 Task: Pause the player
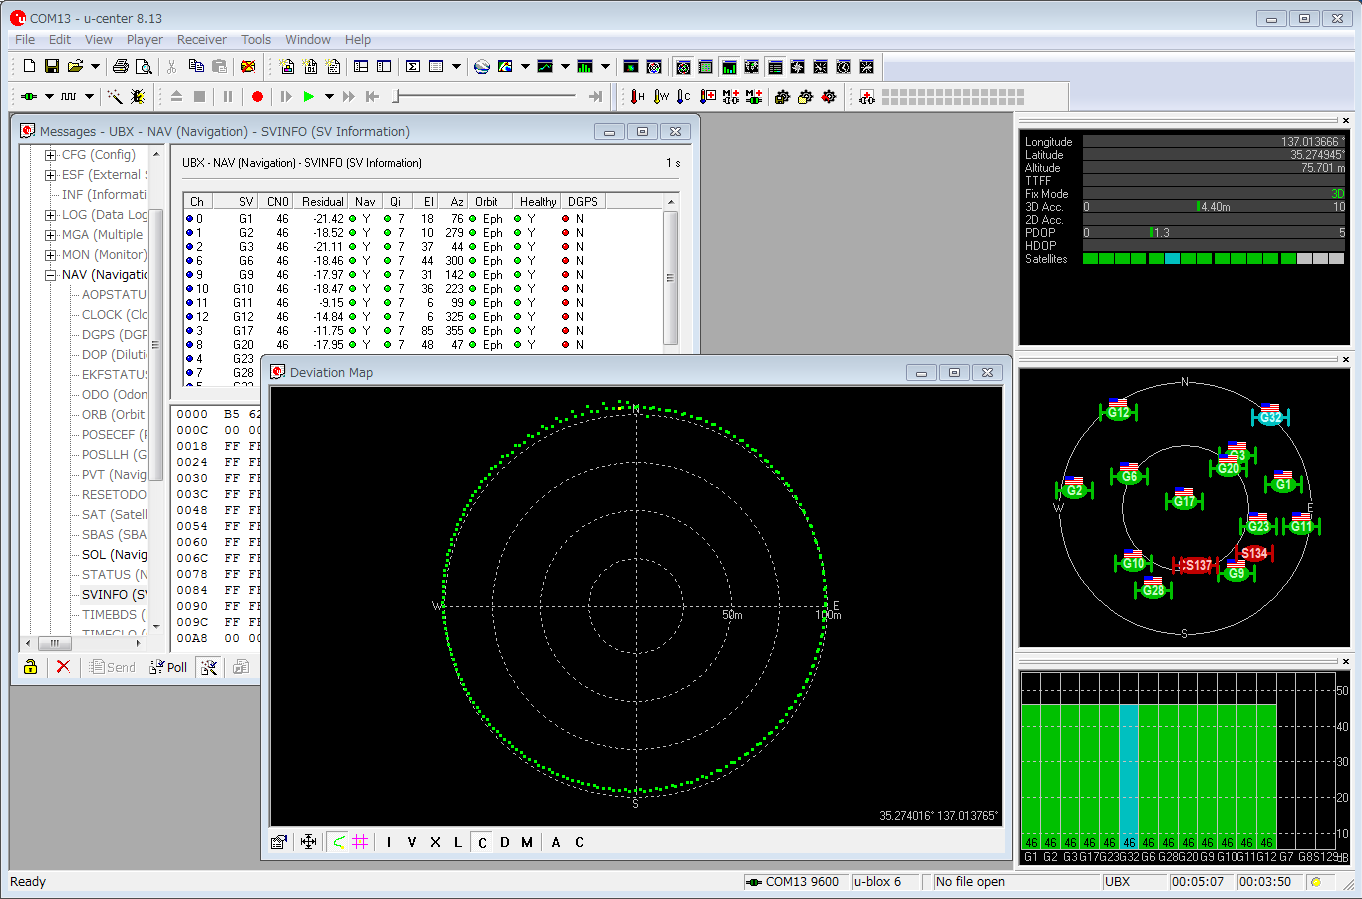(228, 96)
